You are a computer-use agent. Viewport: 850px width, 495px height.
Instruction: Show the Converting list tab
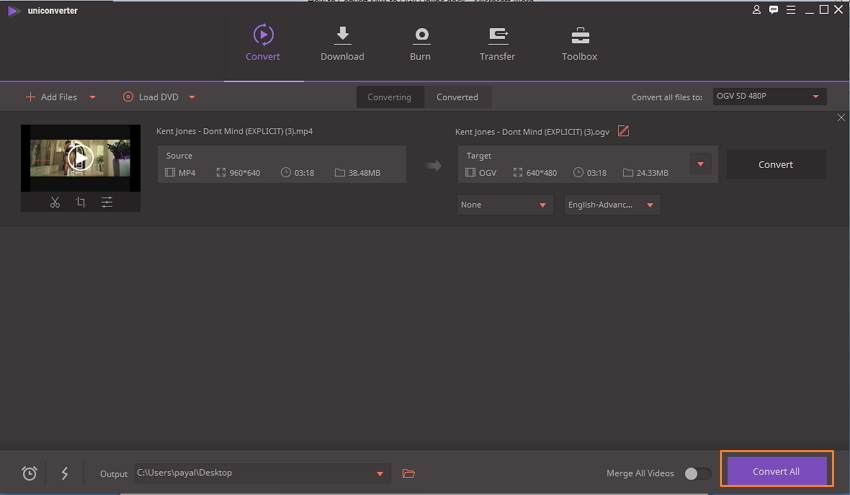(389, 97)
